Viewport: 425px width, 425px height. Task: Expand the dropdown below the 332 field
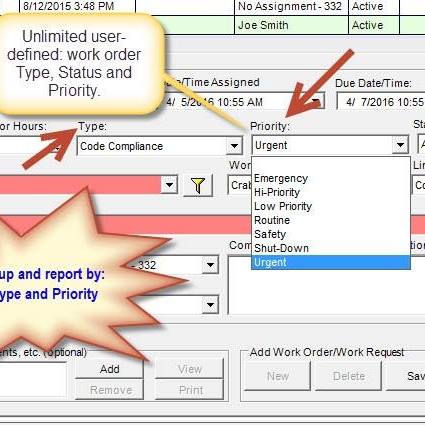click(210, 304)
